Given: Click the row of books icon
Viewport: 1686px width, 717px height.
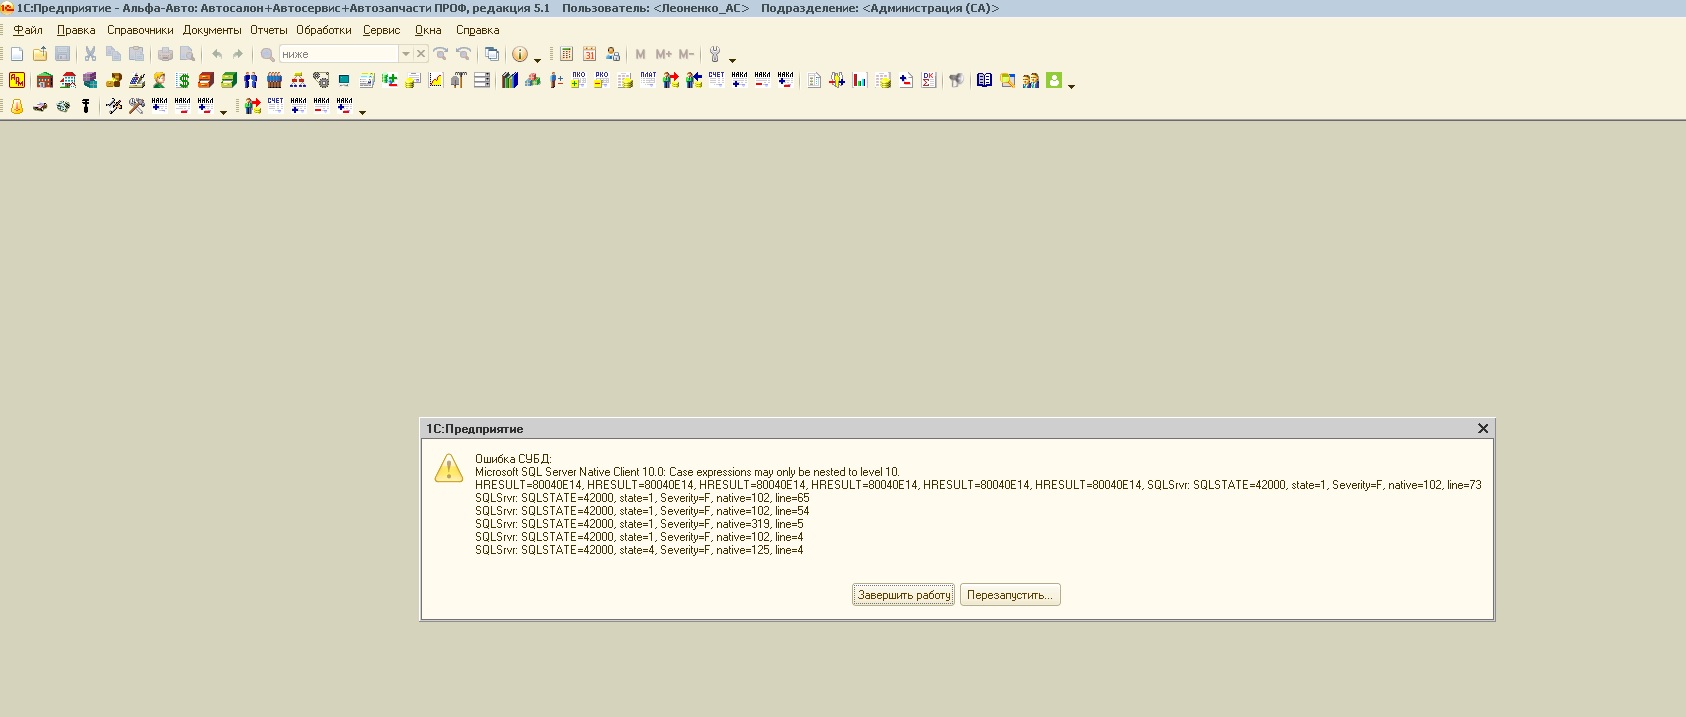Looking at the screenshot, I should pyautogui.click(x=510, y=80).
